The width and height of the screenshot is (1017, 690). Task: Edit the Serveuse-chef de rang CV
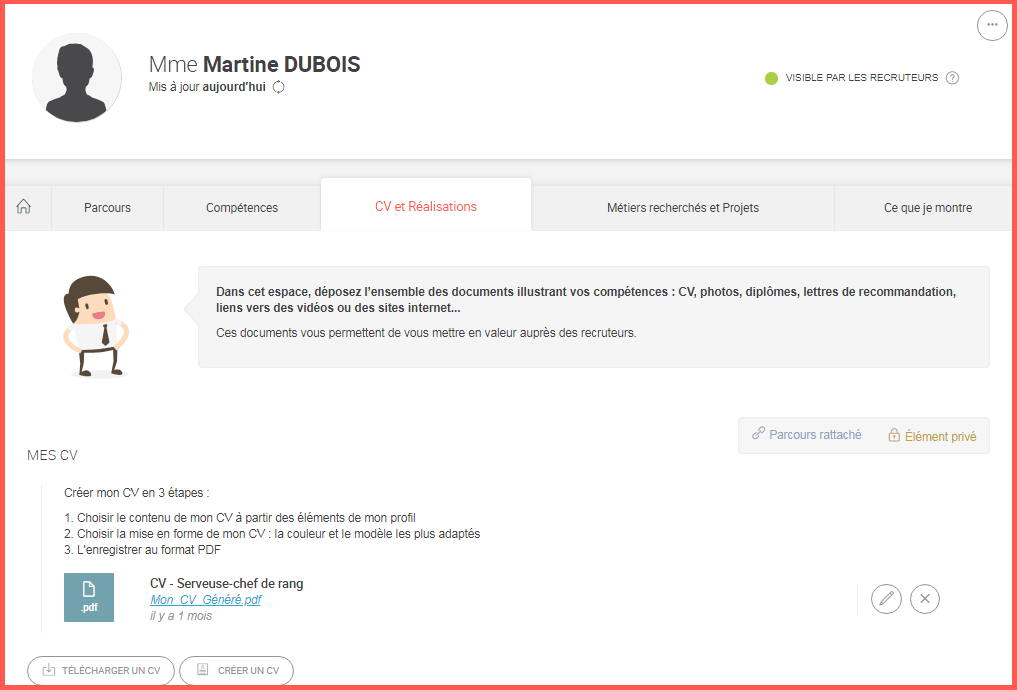pyautogui.click(x=886, y=599)
